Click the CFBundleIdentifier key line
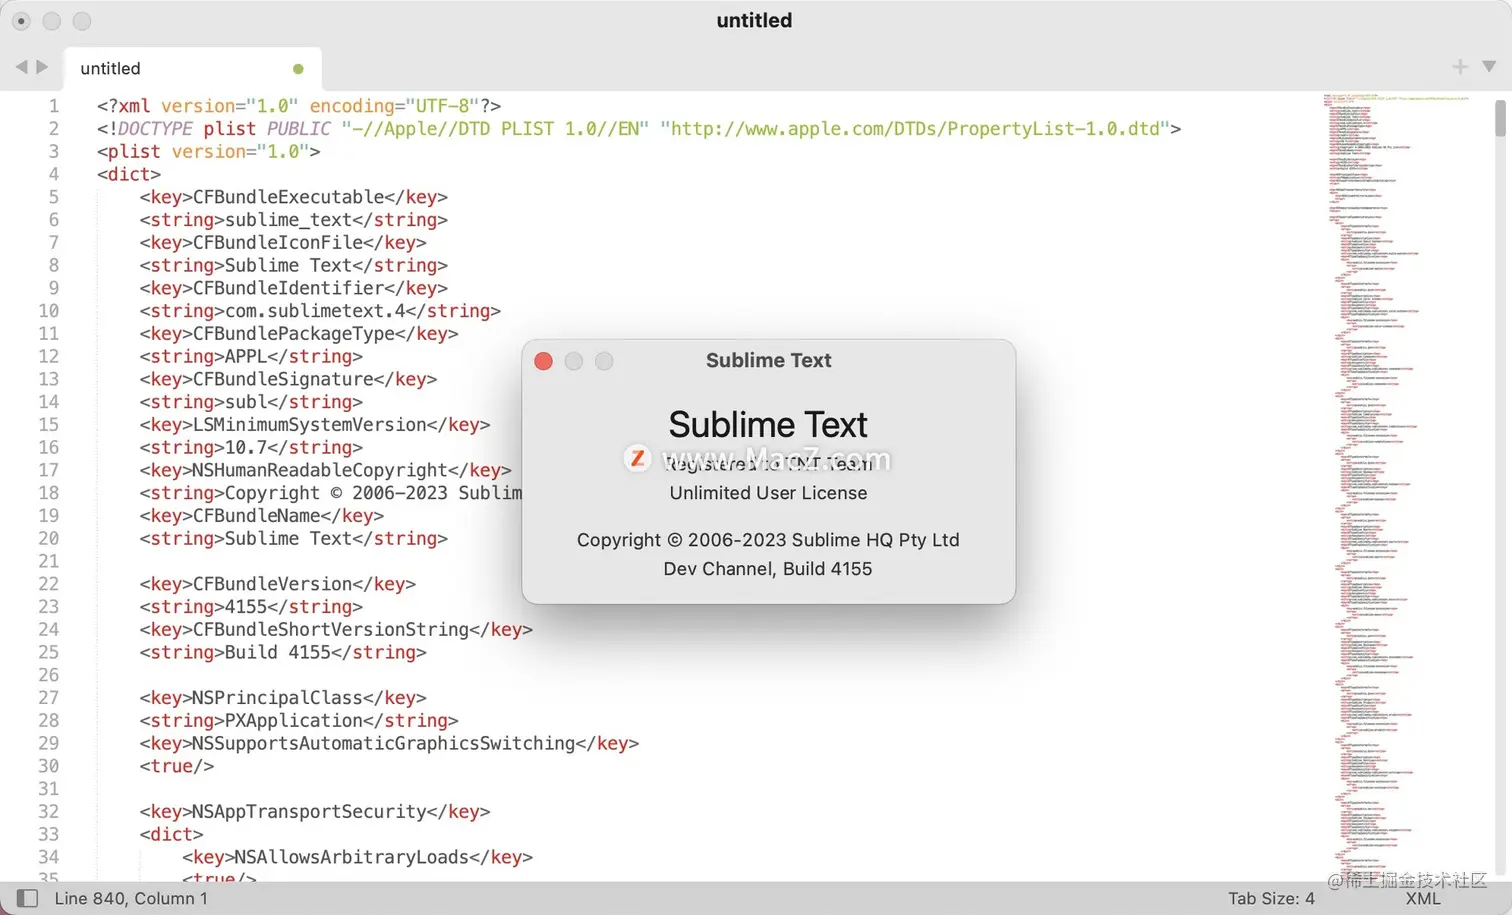This screenshot has height=915, width=1512. (x=294, y=288)
